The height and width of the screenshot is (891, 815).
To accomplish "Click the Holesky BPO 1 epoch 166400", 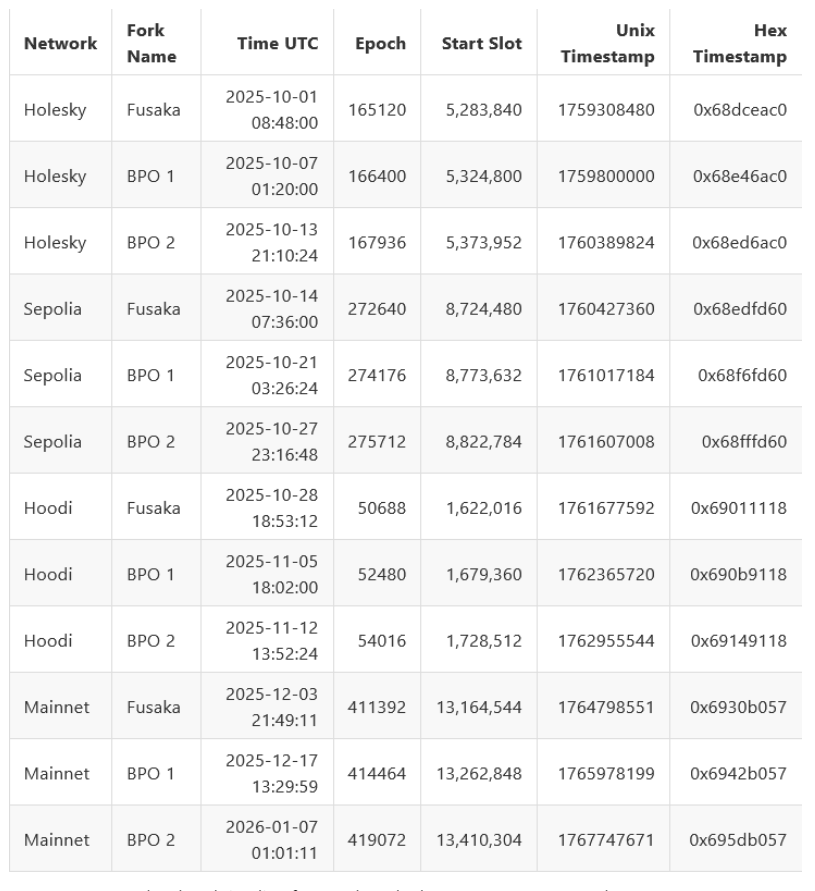I will pyautogui.click(x=377, y=175).
